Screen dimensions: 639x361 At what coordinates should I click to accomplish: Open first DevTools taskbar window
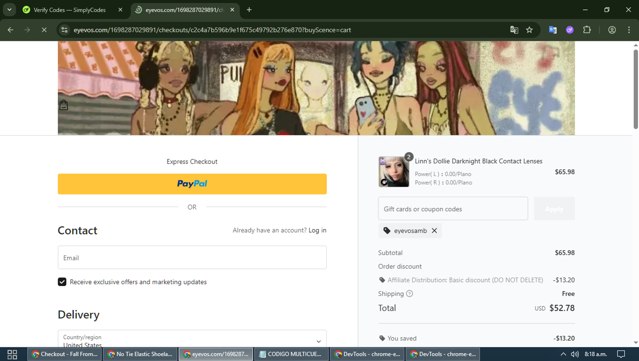pyautogui.click(x=367, y=354)
